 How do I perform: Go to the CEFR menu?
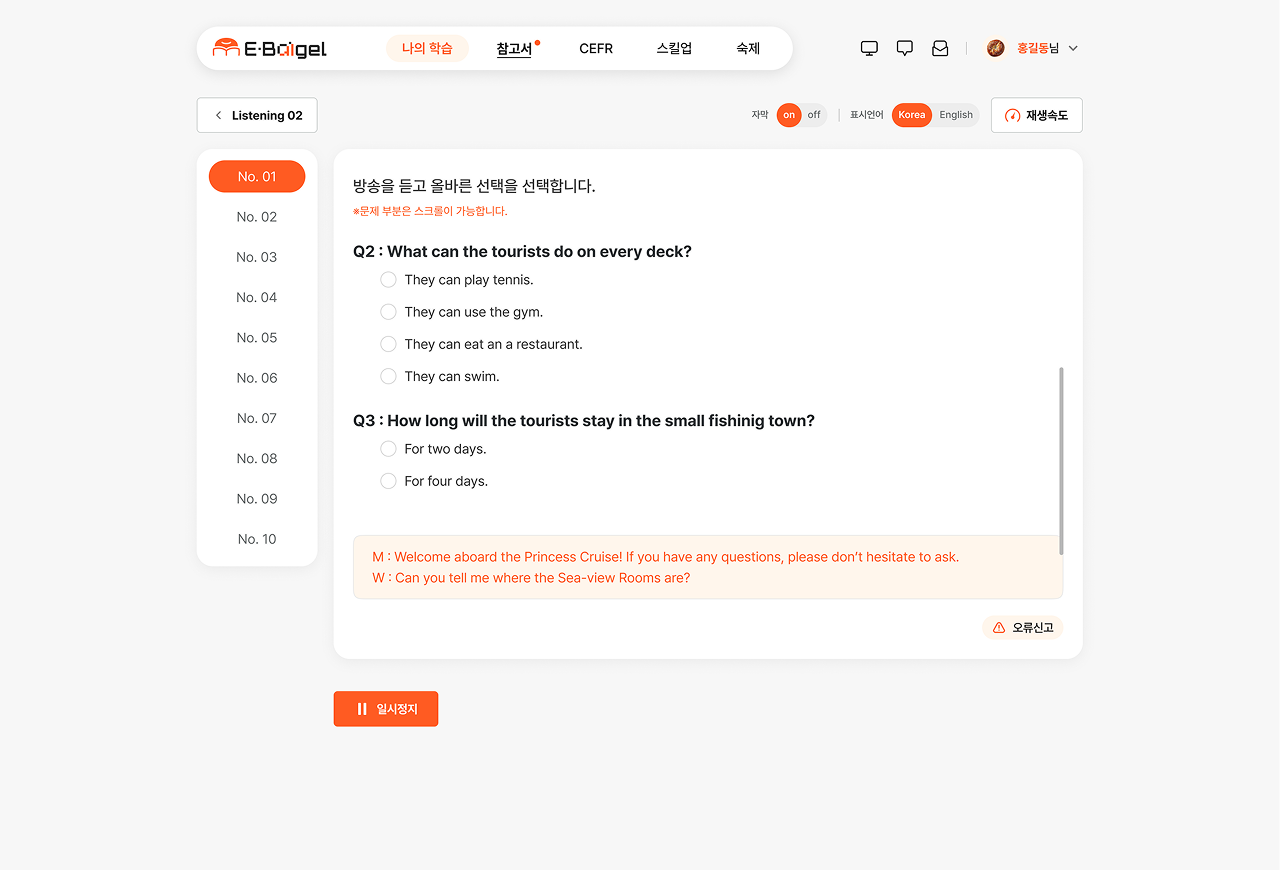click(x=596, y=48)
